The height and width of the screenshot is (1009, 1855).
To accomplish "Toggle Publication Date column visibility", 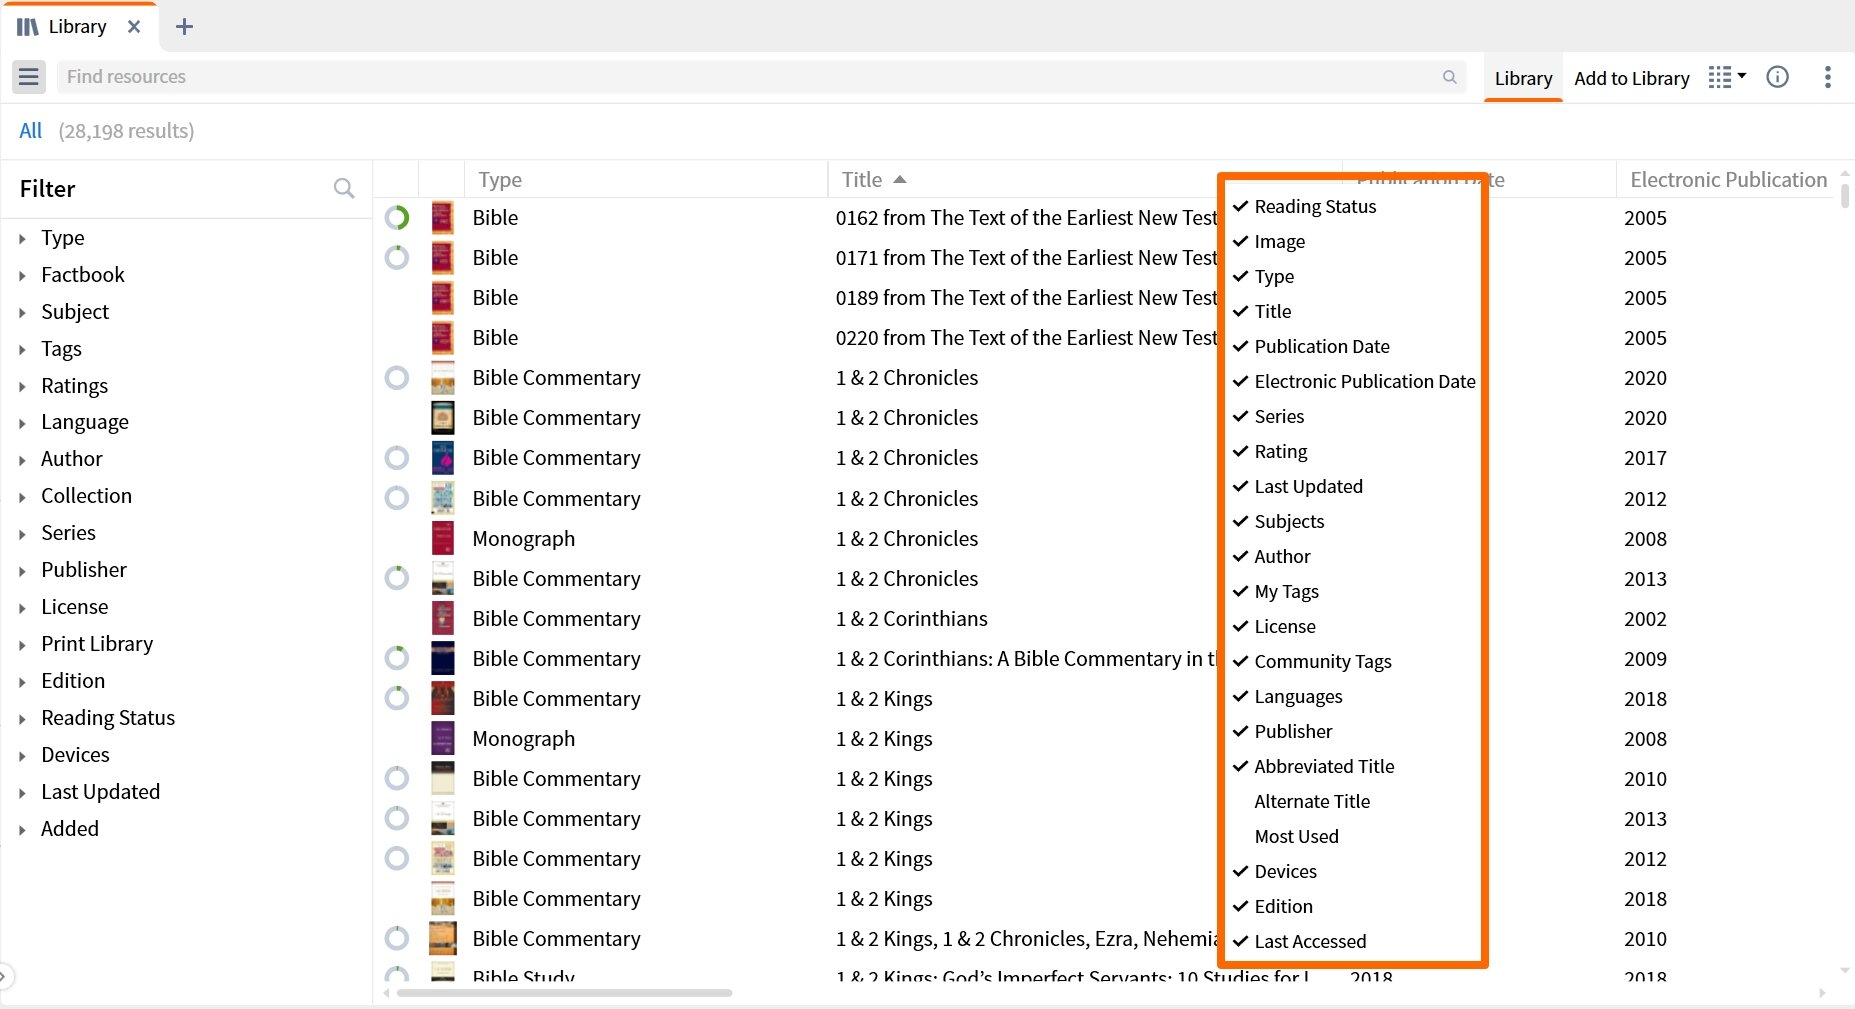I will [1311, 346].
